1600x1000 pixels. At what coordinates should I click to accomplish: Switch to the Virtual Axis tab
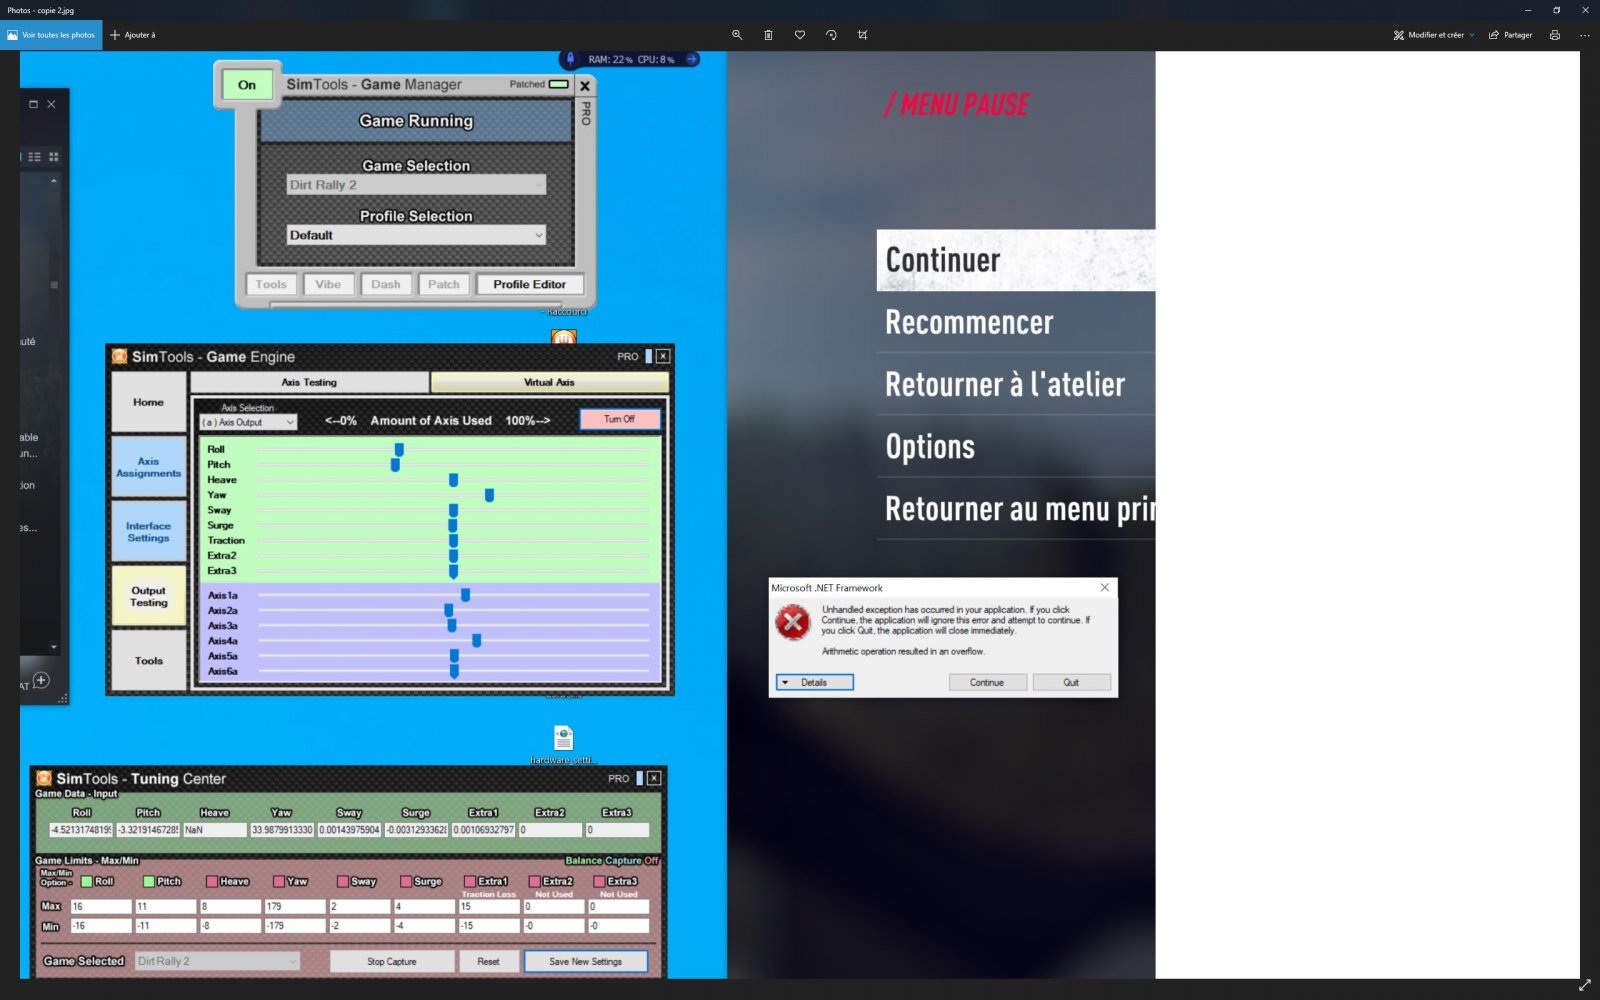click(549, 382)
